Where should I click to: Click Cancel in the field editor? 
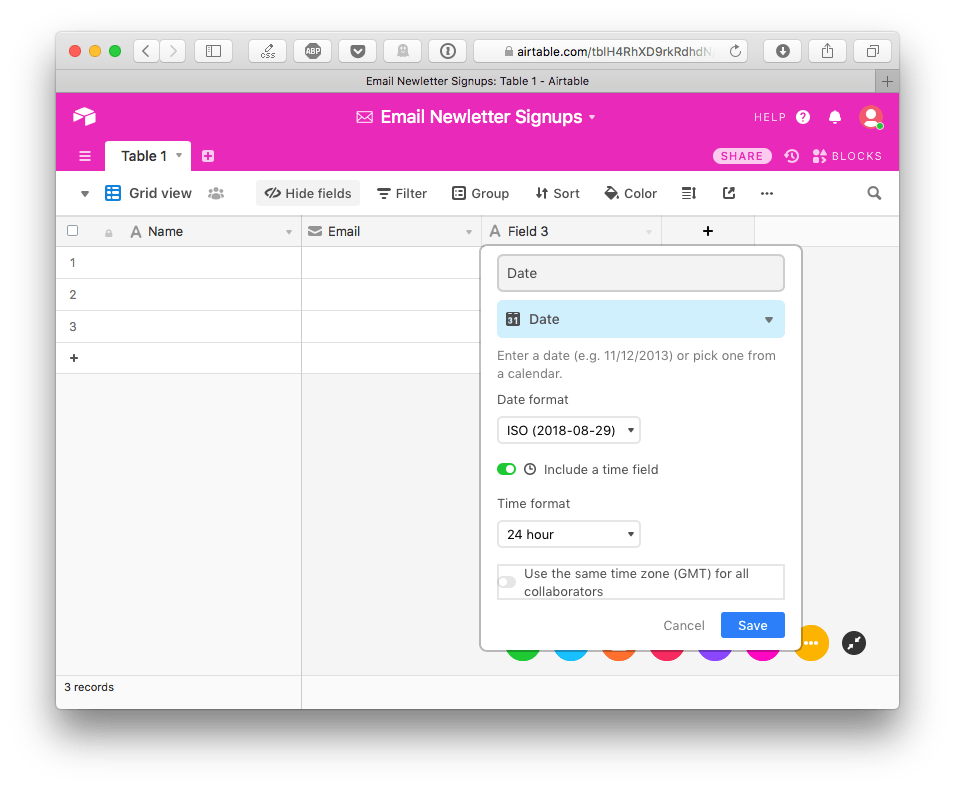[684, 625]
